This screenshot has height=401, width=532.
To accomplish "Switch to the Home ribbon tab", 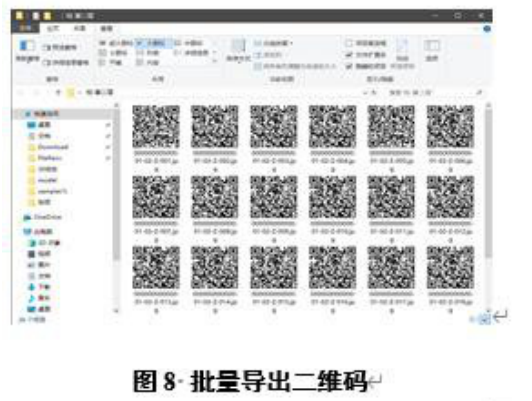I will 53,28.
